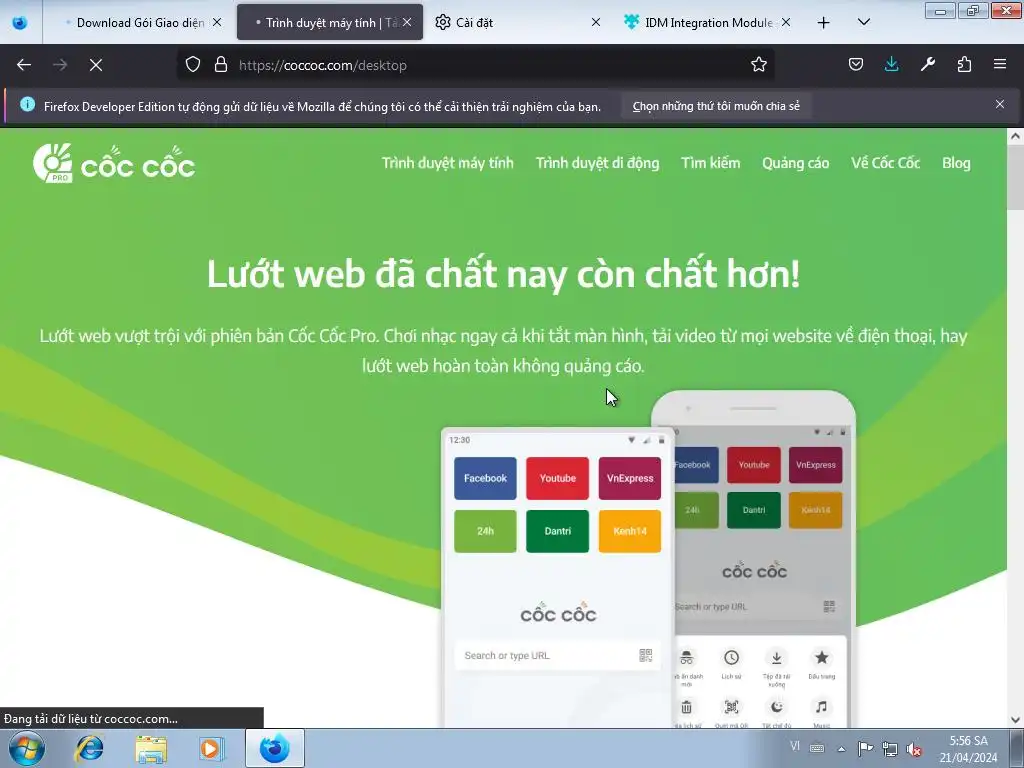Click the red Youtube tile in tablet mockup
This screenshot has height=768, width=1024.
coord(558,478)
